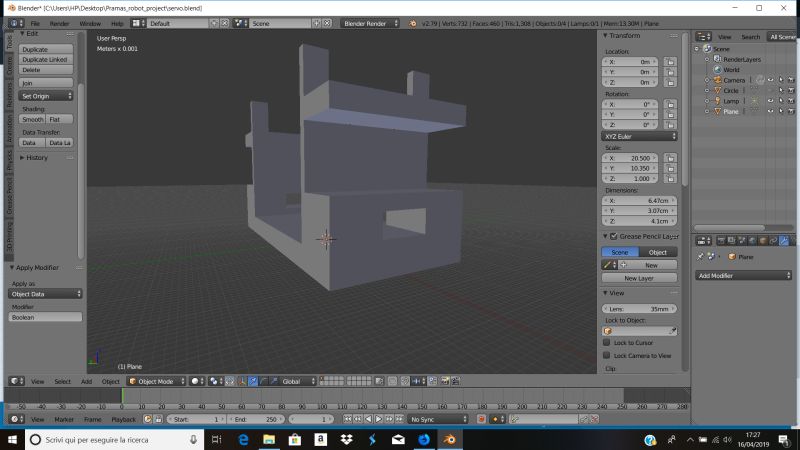800x450 pixels.
Task: Toggle Grease Pencil Layers checkbox
Action: (x=614, y=236)
